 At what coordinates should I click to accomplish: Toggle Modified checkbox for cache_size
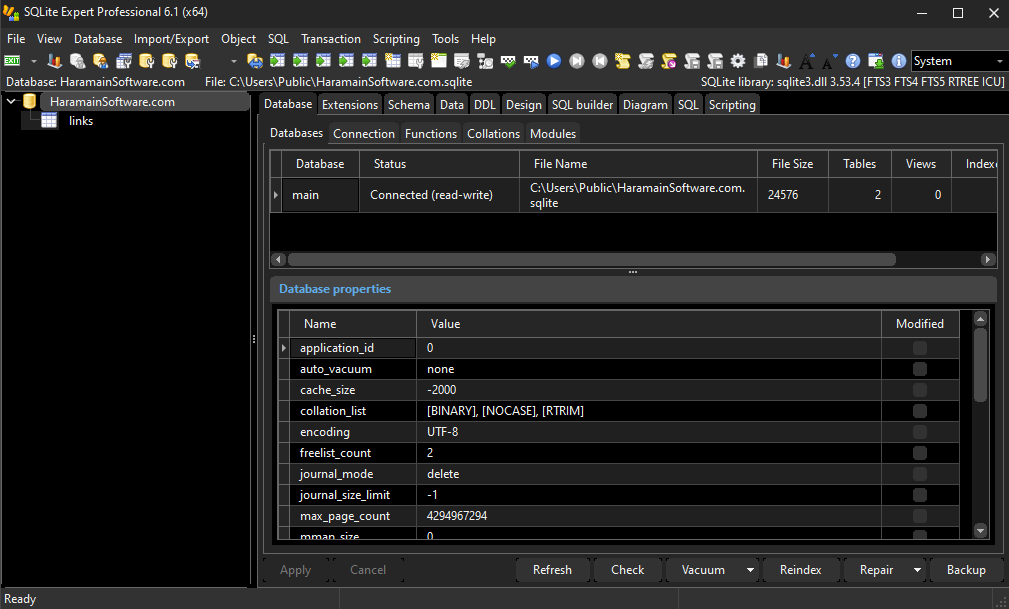tap(920, 390)
